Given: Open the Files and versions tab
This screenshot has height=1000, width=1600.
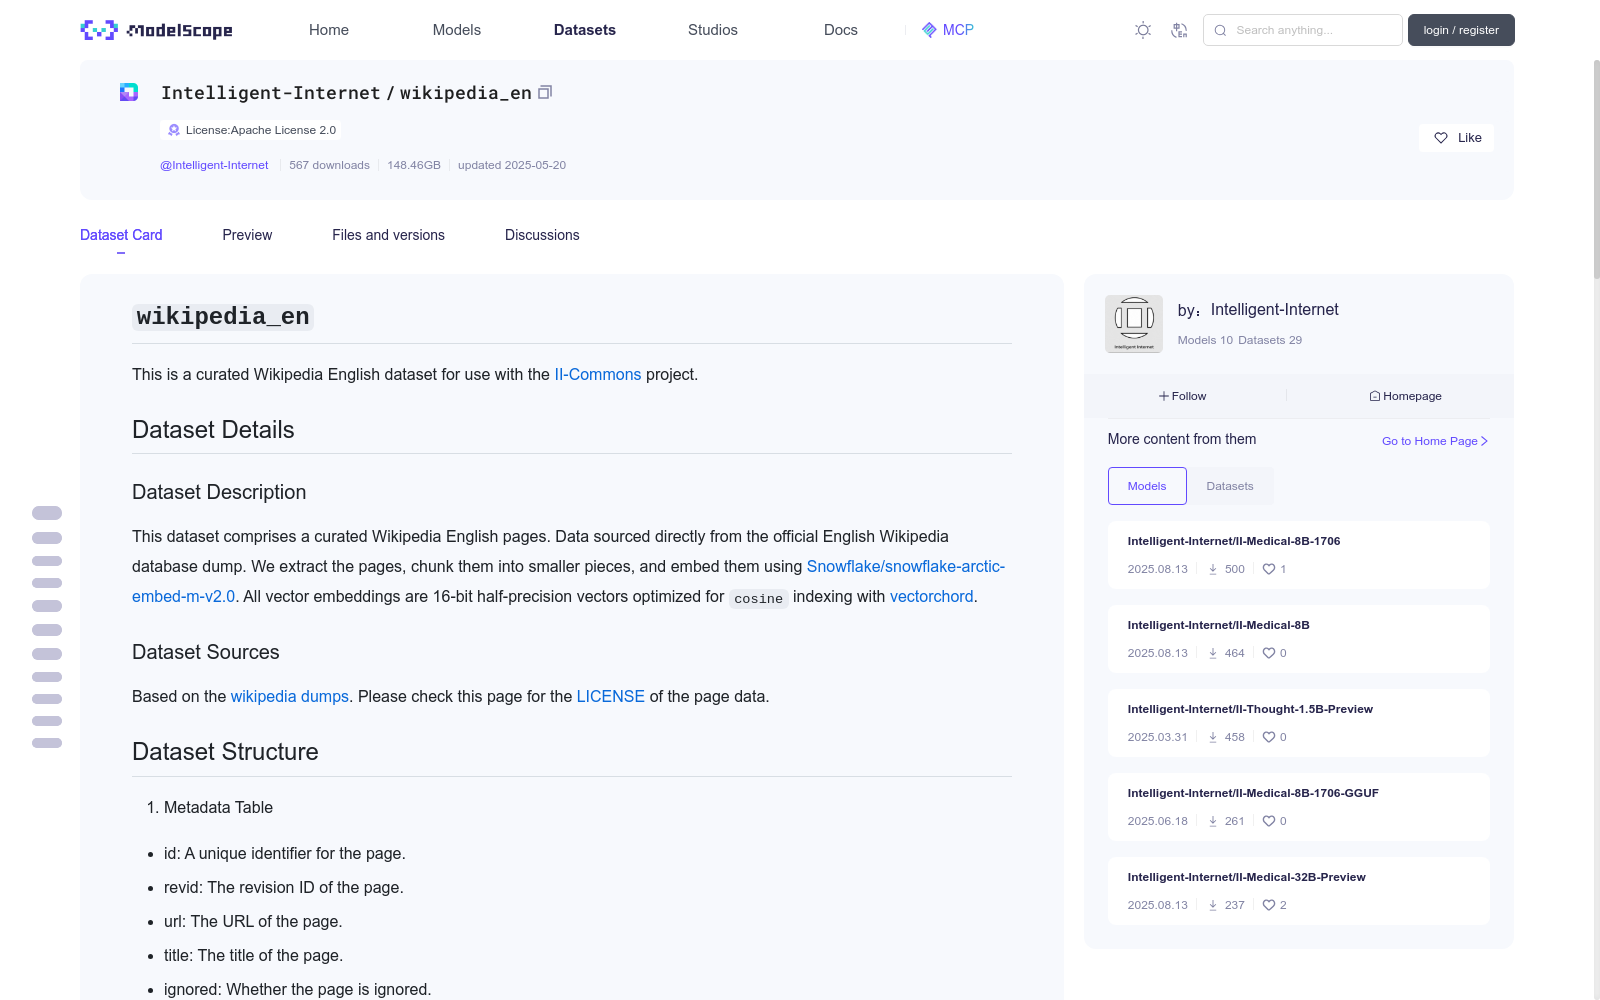Looking at the screenshot, I should [x=388, y=235].
